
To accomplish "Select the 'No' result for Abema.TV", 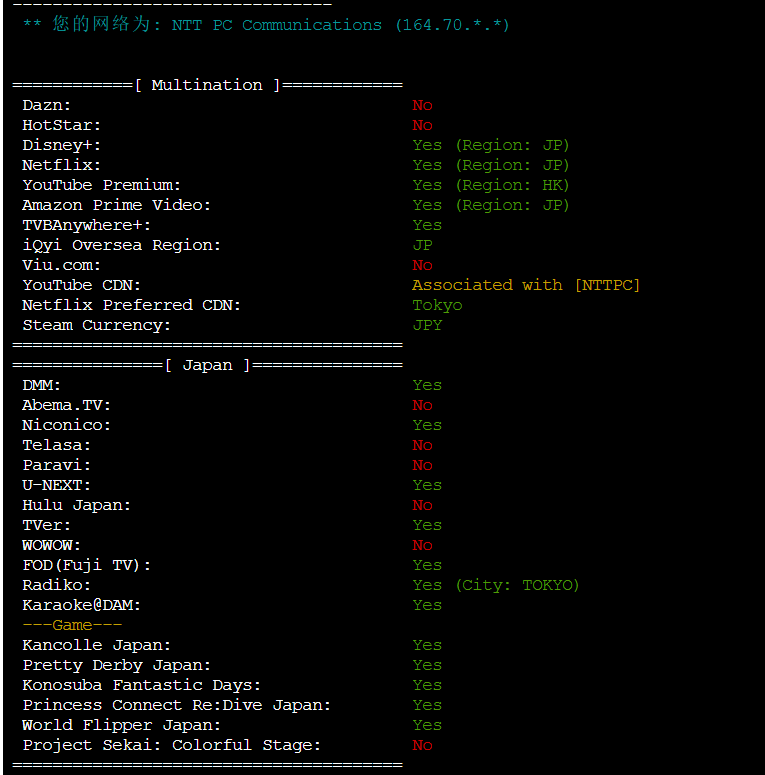I will tap(423, 405).
